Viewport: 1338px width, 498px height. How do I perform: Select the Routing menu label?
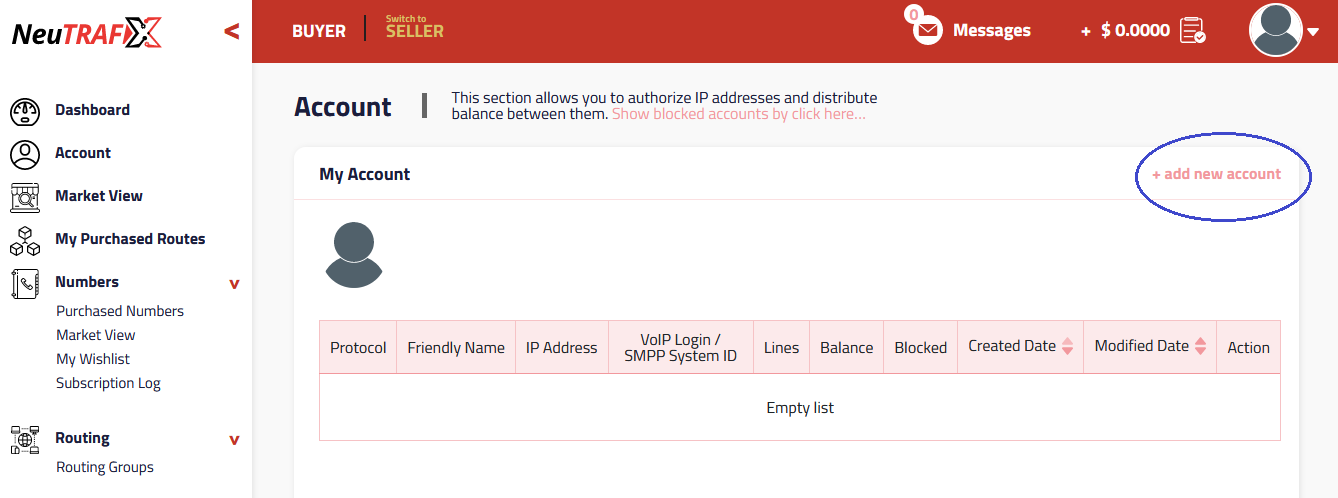point(82,438)
